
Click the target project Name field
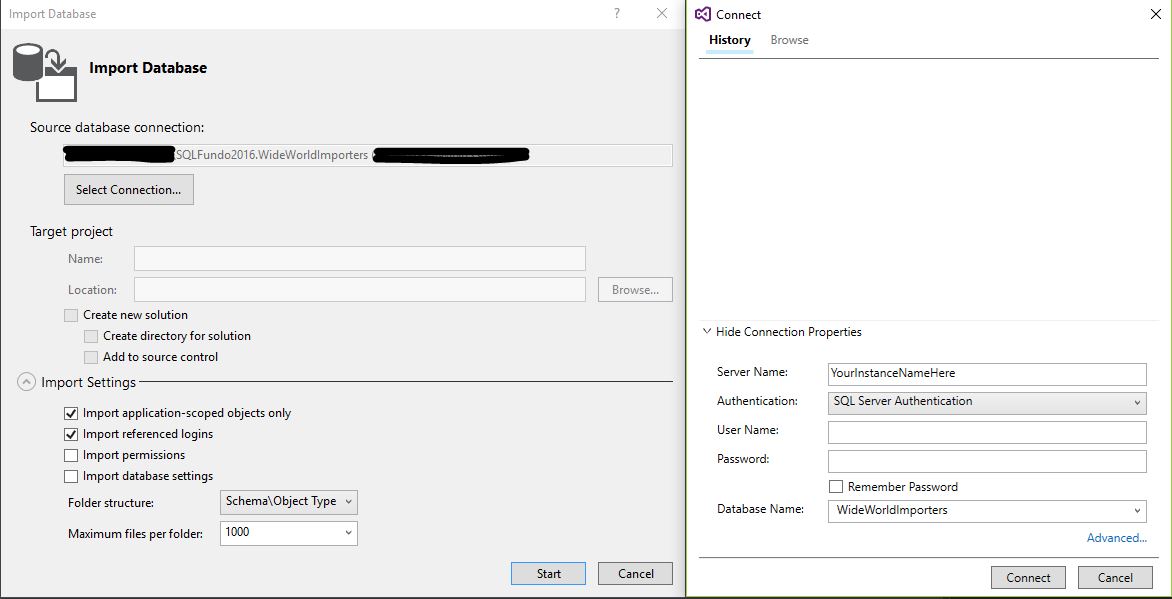click(x=360, y=259)
